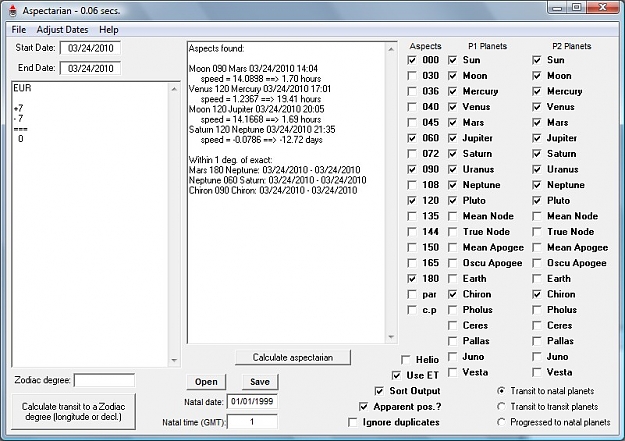Open the Adjust Dates menu
625x441 pixels.
[62, 30]
